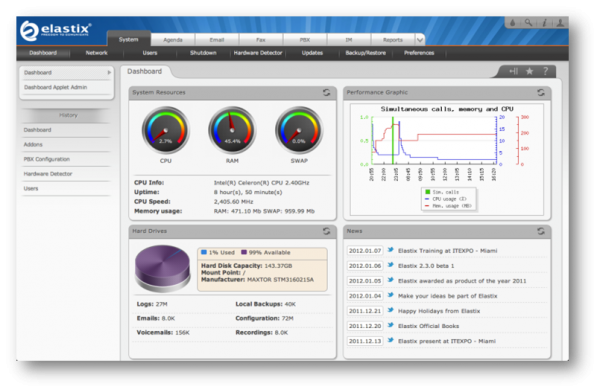This screenshot has height=392, width=600.
Task: Click the blue '1% Used' legend swatch
Action: (x=204, y=252)
